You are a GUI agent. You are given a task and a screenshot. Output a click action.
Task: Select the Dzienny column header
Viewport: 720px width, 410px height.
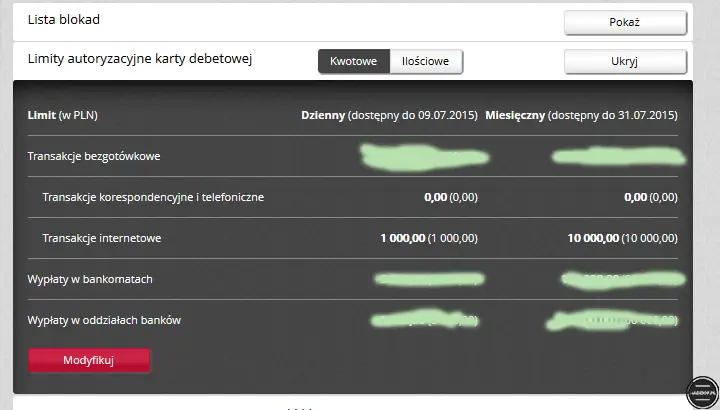coord(389,115)
